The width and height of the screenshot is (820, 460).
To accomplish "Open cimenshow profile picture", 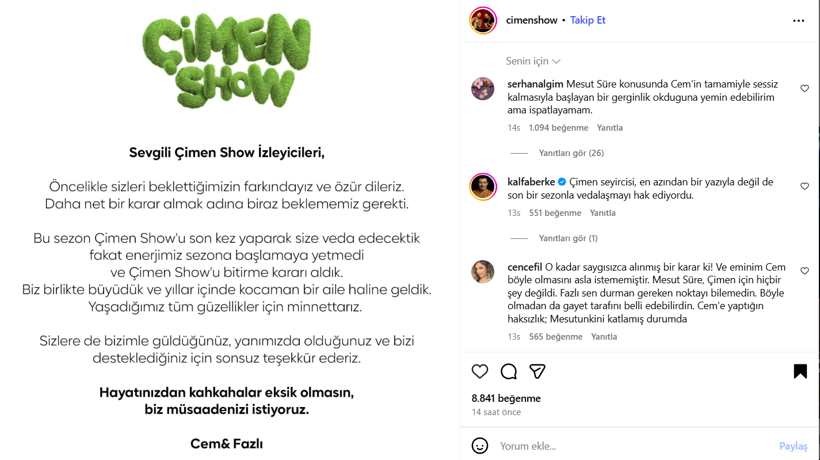I will pos(483,21).
